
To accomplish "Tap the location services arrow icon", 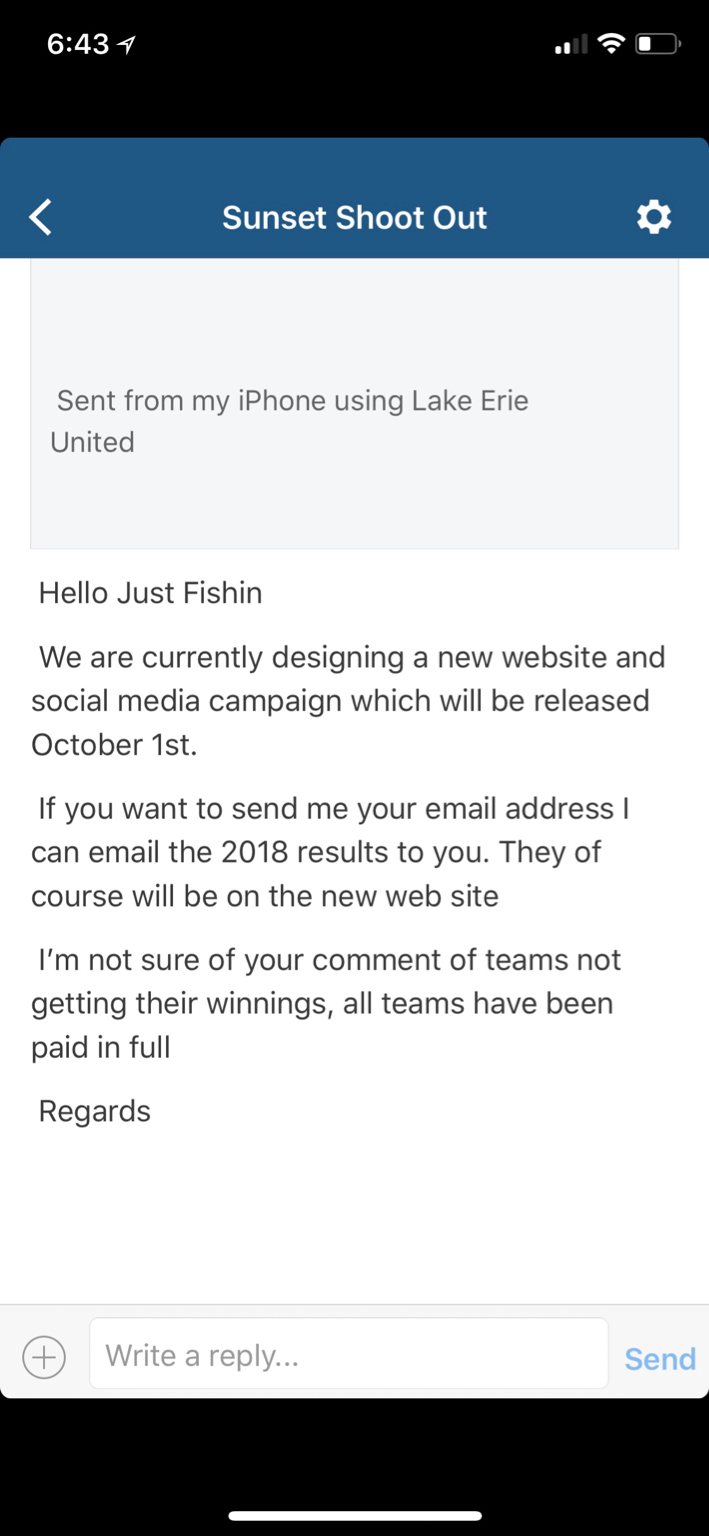I will pyautogui.click(x=126, y=44).
